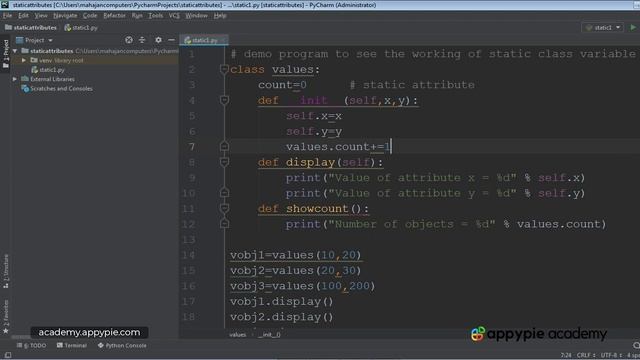Collapse the staticattributes root folder
Image resolution: width=640 pixels, height=360 pixels.
[15, 51]
